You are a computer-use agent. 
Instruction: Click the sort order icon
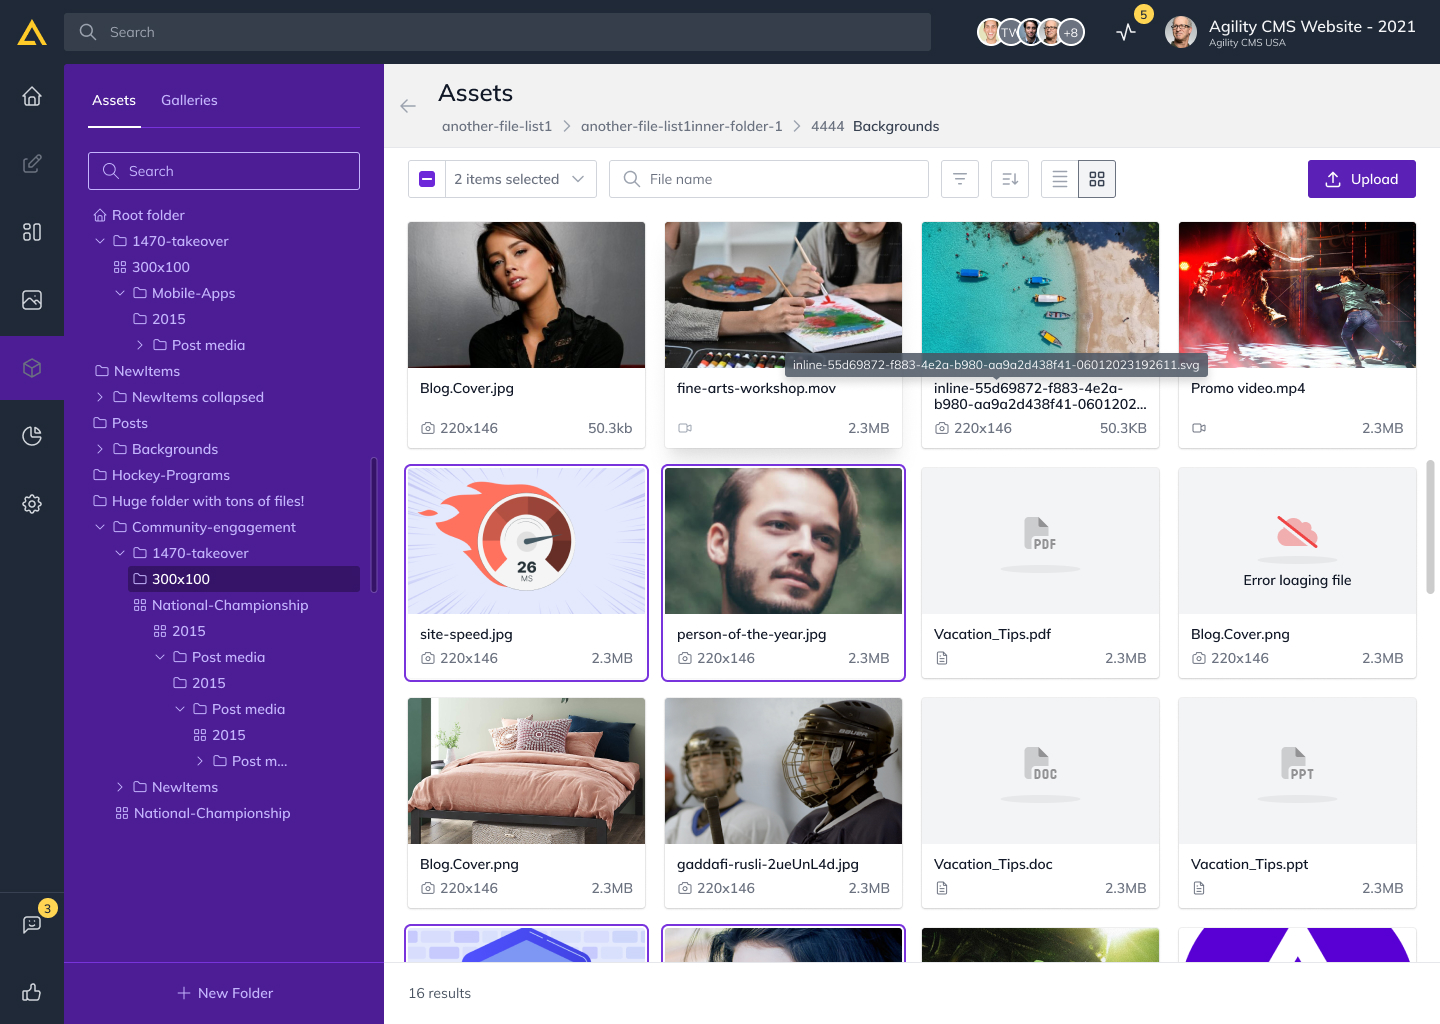pos(1010,179)
